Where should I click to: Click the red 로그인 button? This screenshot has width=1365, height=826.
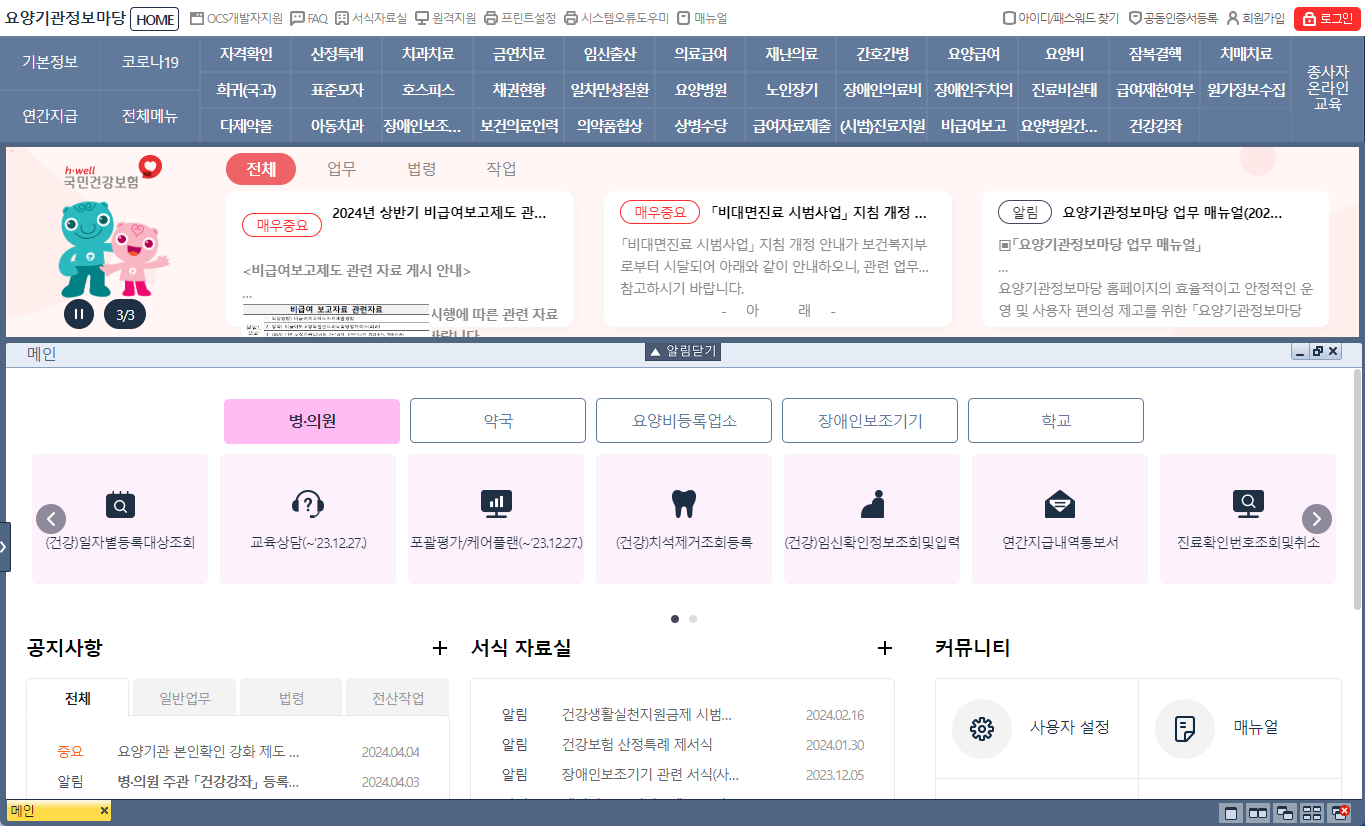1327,18
